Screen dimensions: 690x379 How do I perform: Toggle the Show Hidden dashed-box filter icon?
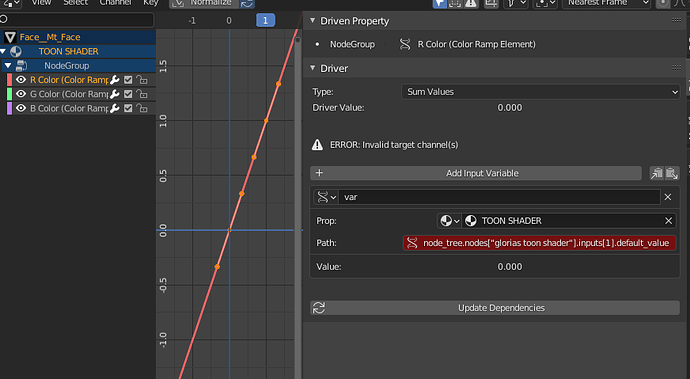(x=455, y=4)
